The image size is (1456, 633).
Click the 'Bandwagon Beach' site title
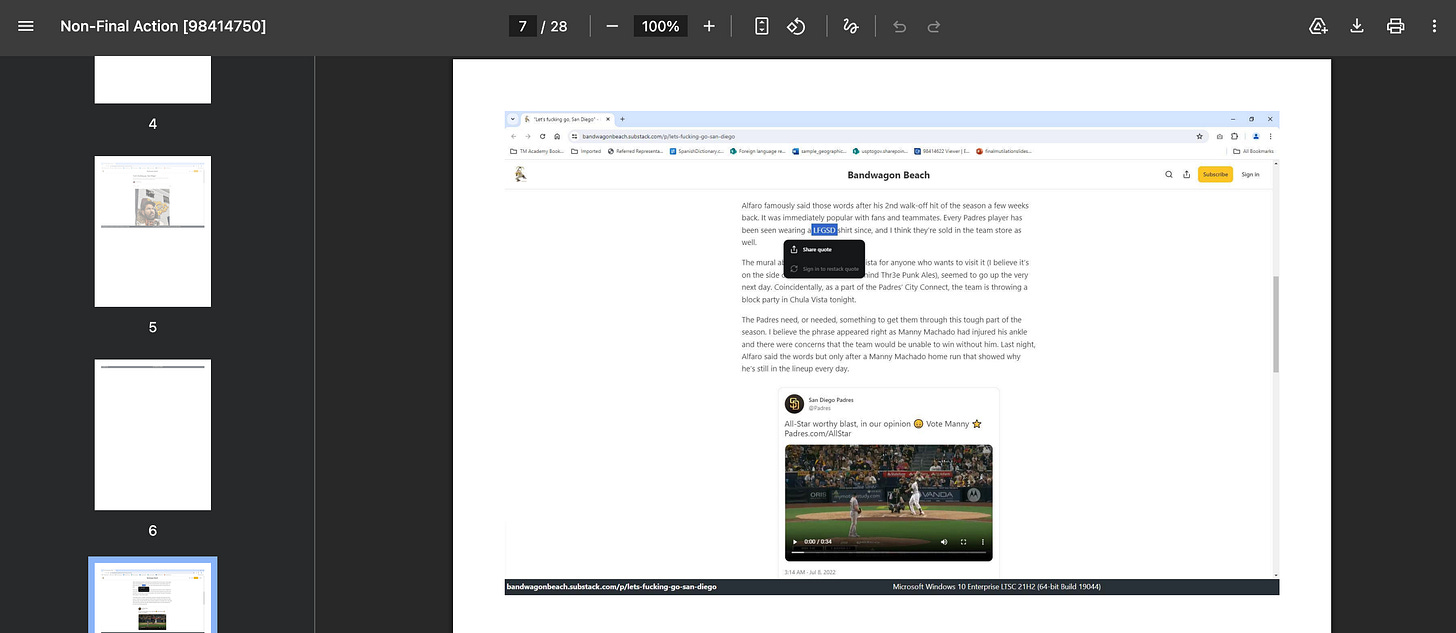pyautogui.click(x=888, y=175)
